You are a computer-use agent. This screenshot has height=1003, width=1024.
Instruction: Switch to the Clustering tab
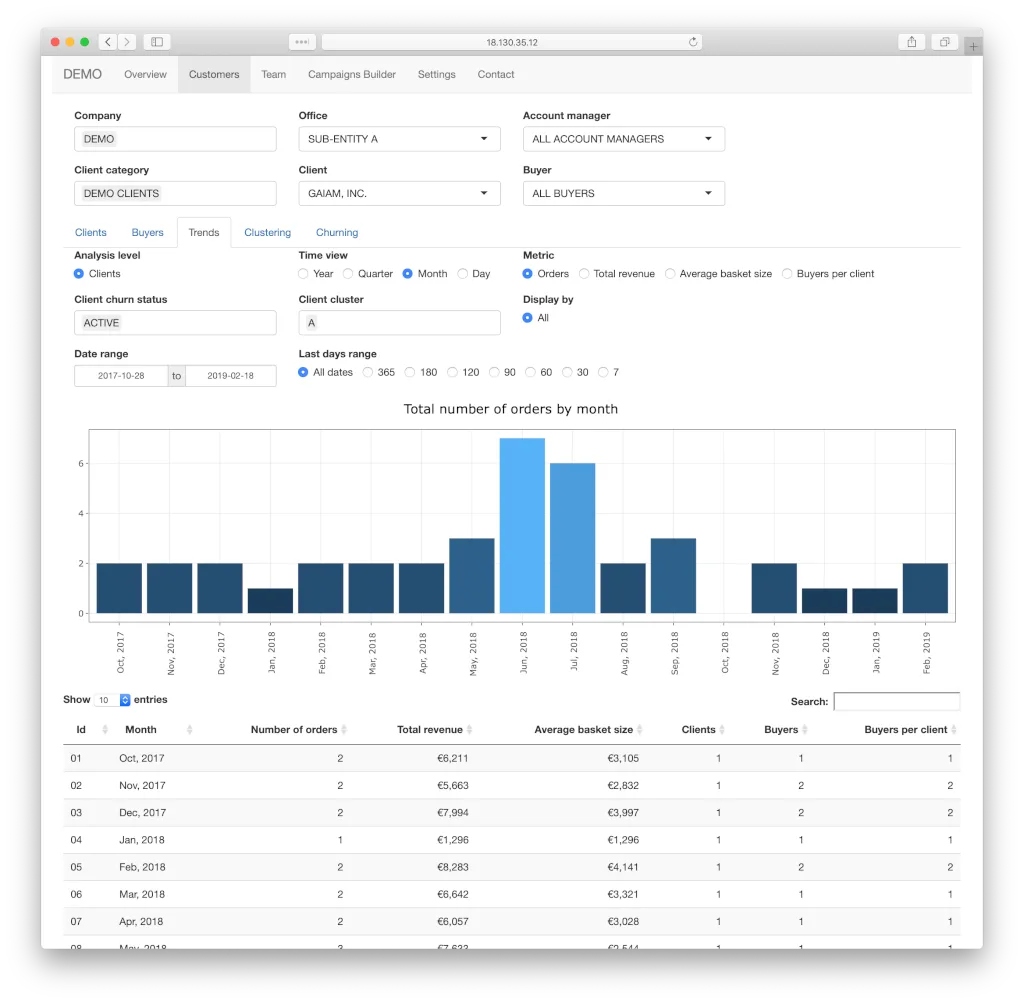(x=268, y=232)
